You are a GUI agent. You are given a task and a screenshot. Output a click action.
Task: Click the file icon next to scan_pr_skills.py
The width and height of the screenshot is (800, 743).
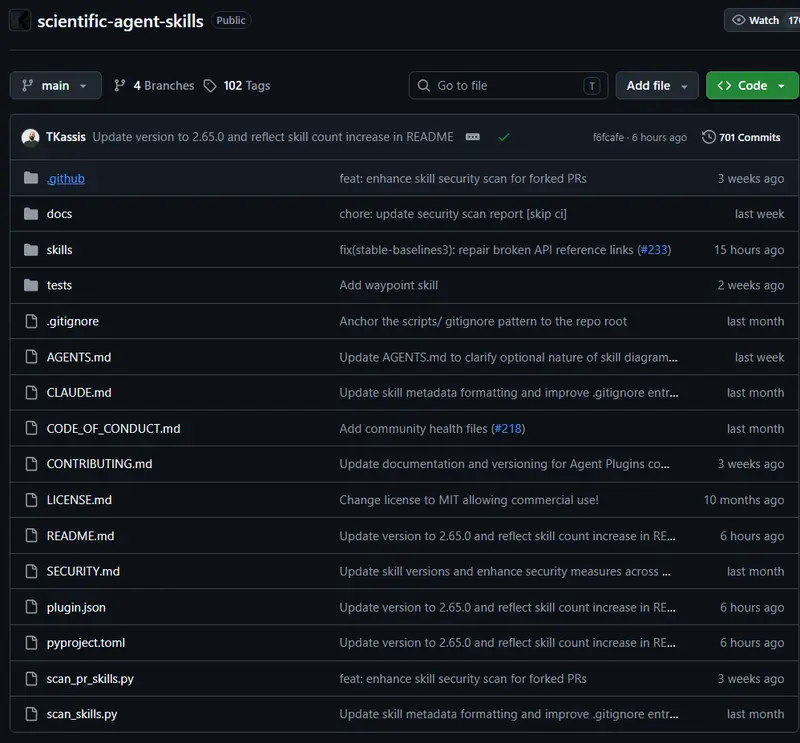coord(31,678)
